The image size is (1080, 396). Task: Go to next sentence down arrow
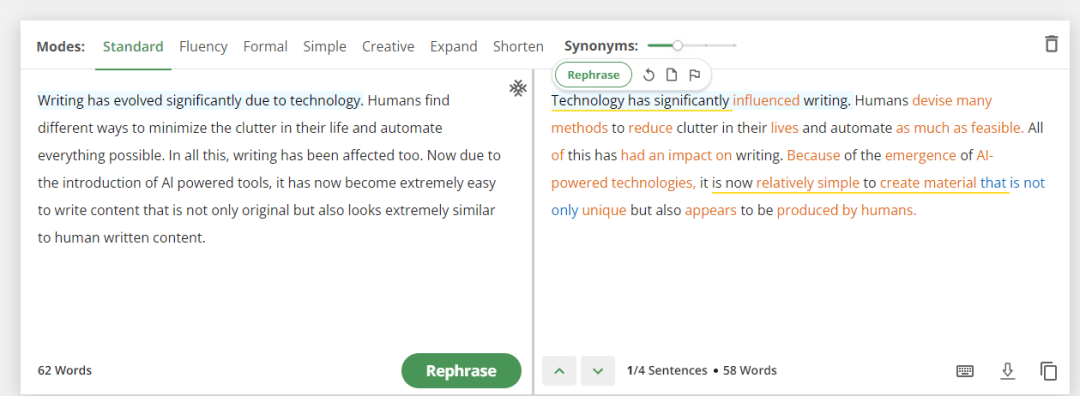click(x=598, y=371)
